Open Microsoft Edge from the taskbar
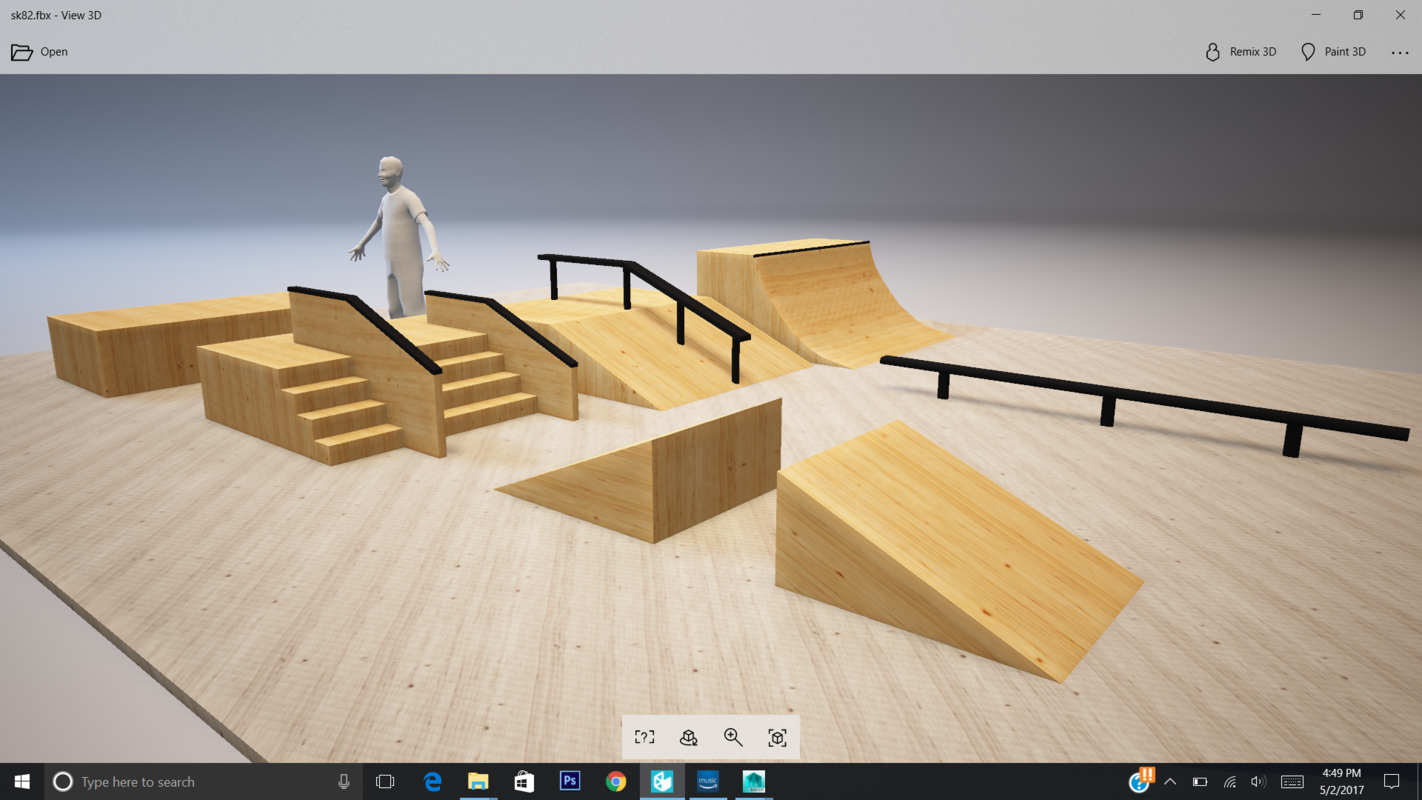This screenshot has width=1422, height=800. point(432,781)
